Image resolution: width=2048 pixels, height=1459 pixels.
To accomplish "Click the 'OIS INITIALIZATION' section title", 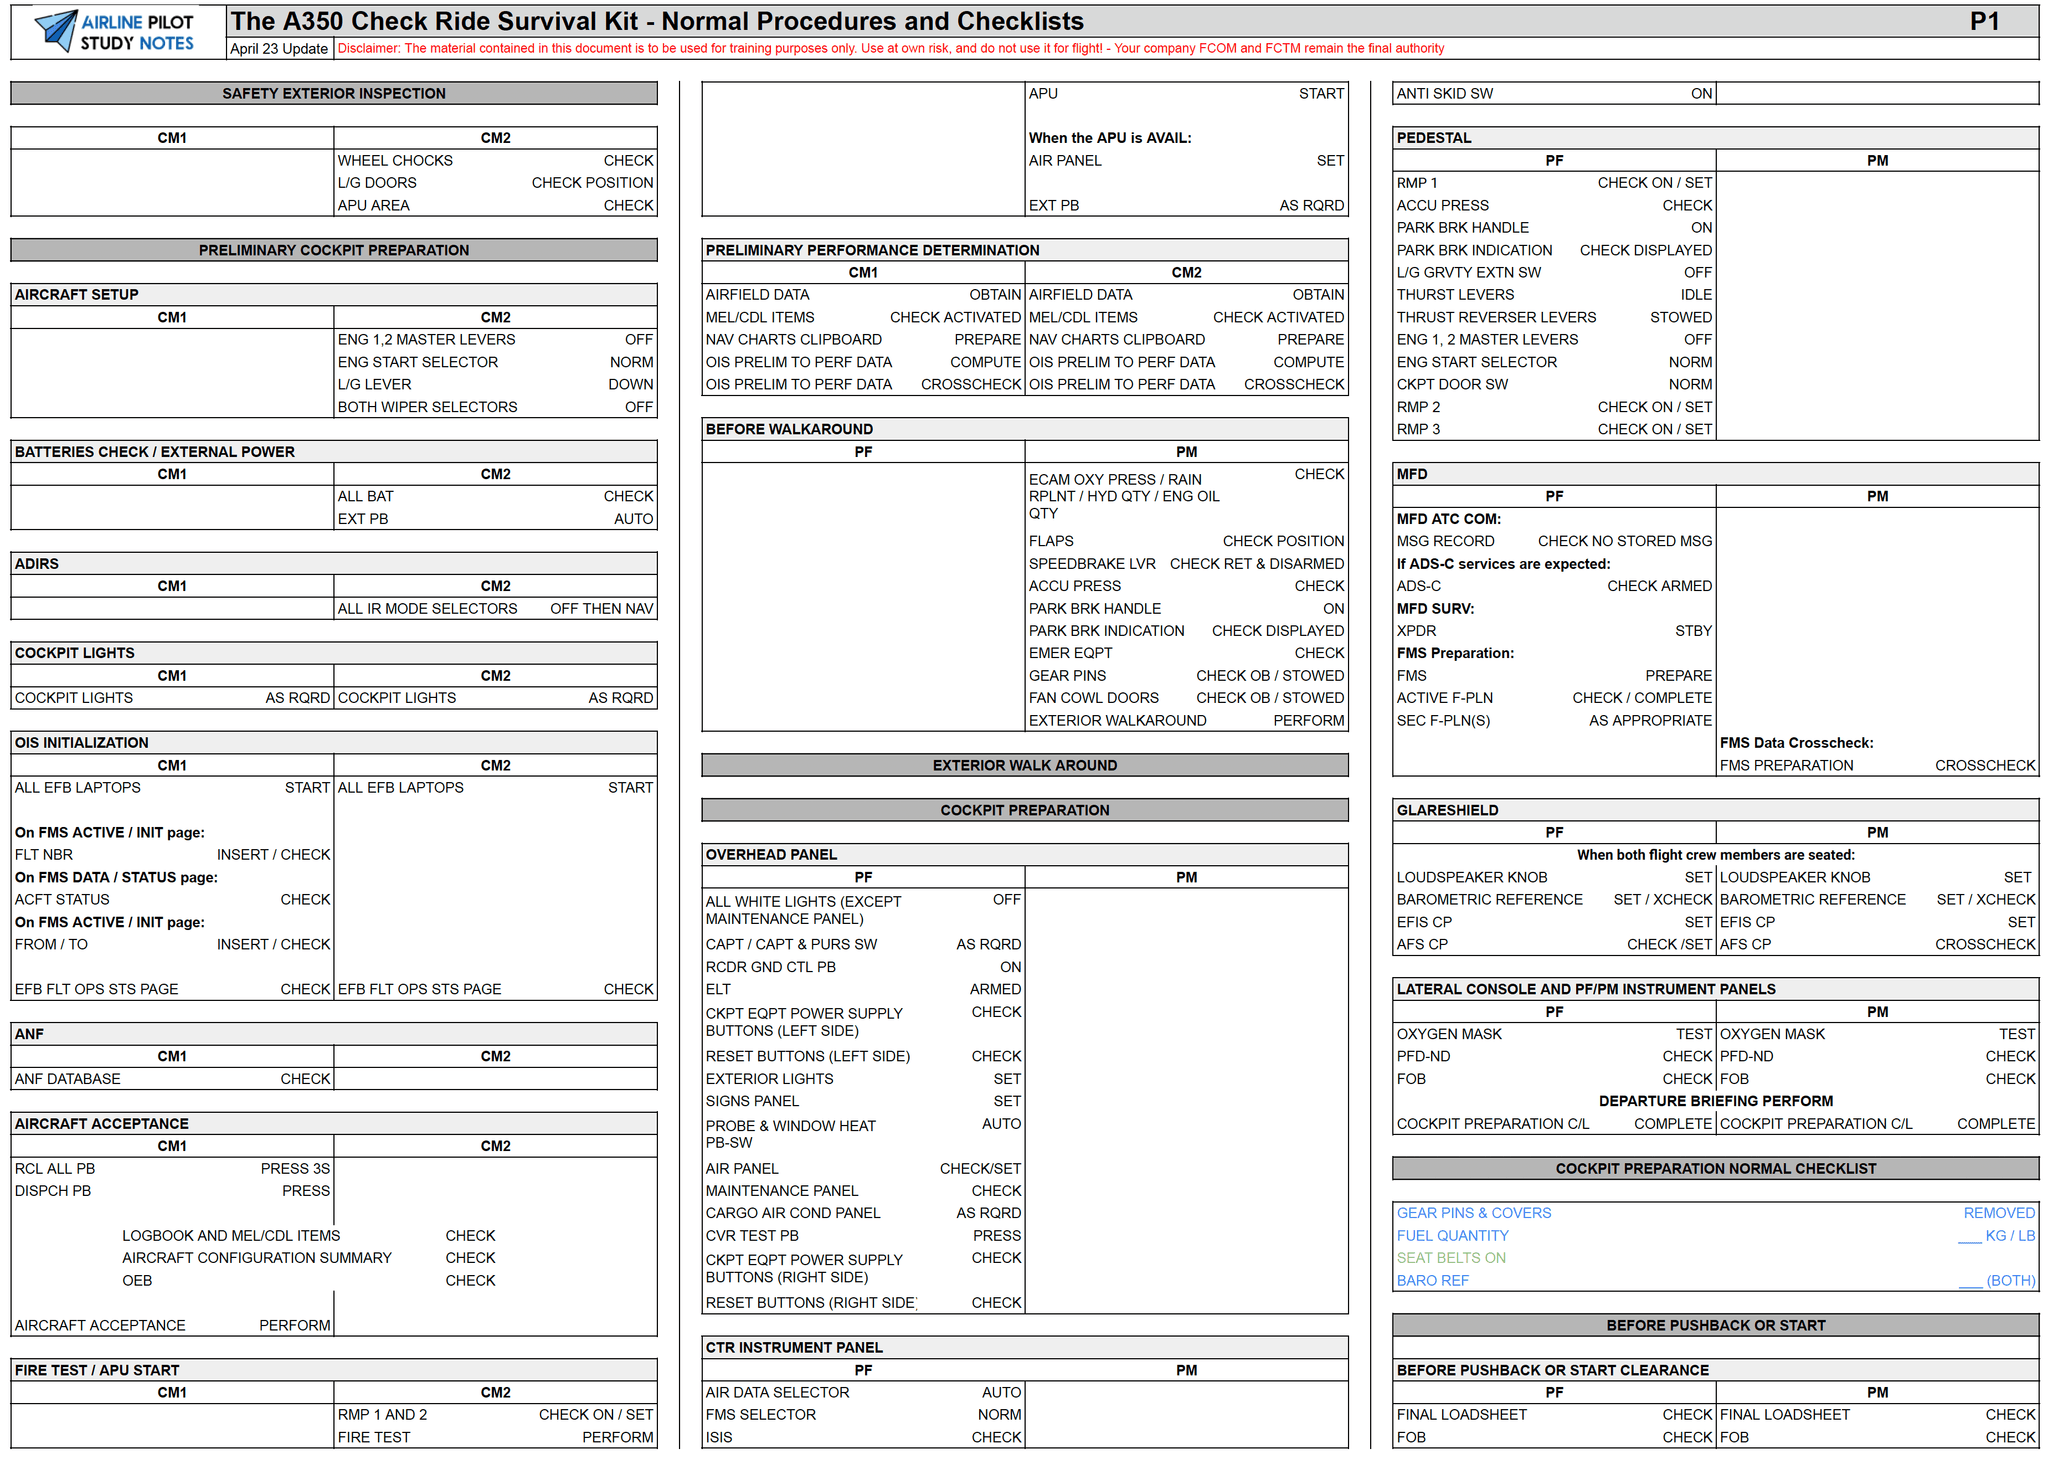I will [x=82, y=743].
